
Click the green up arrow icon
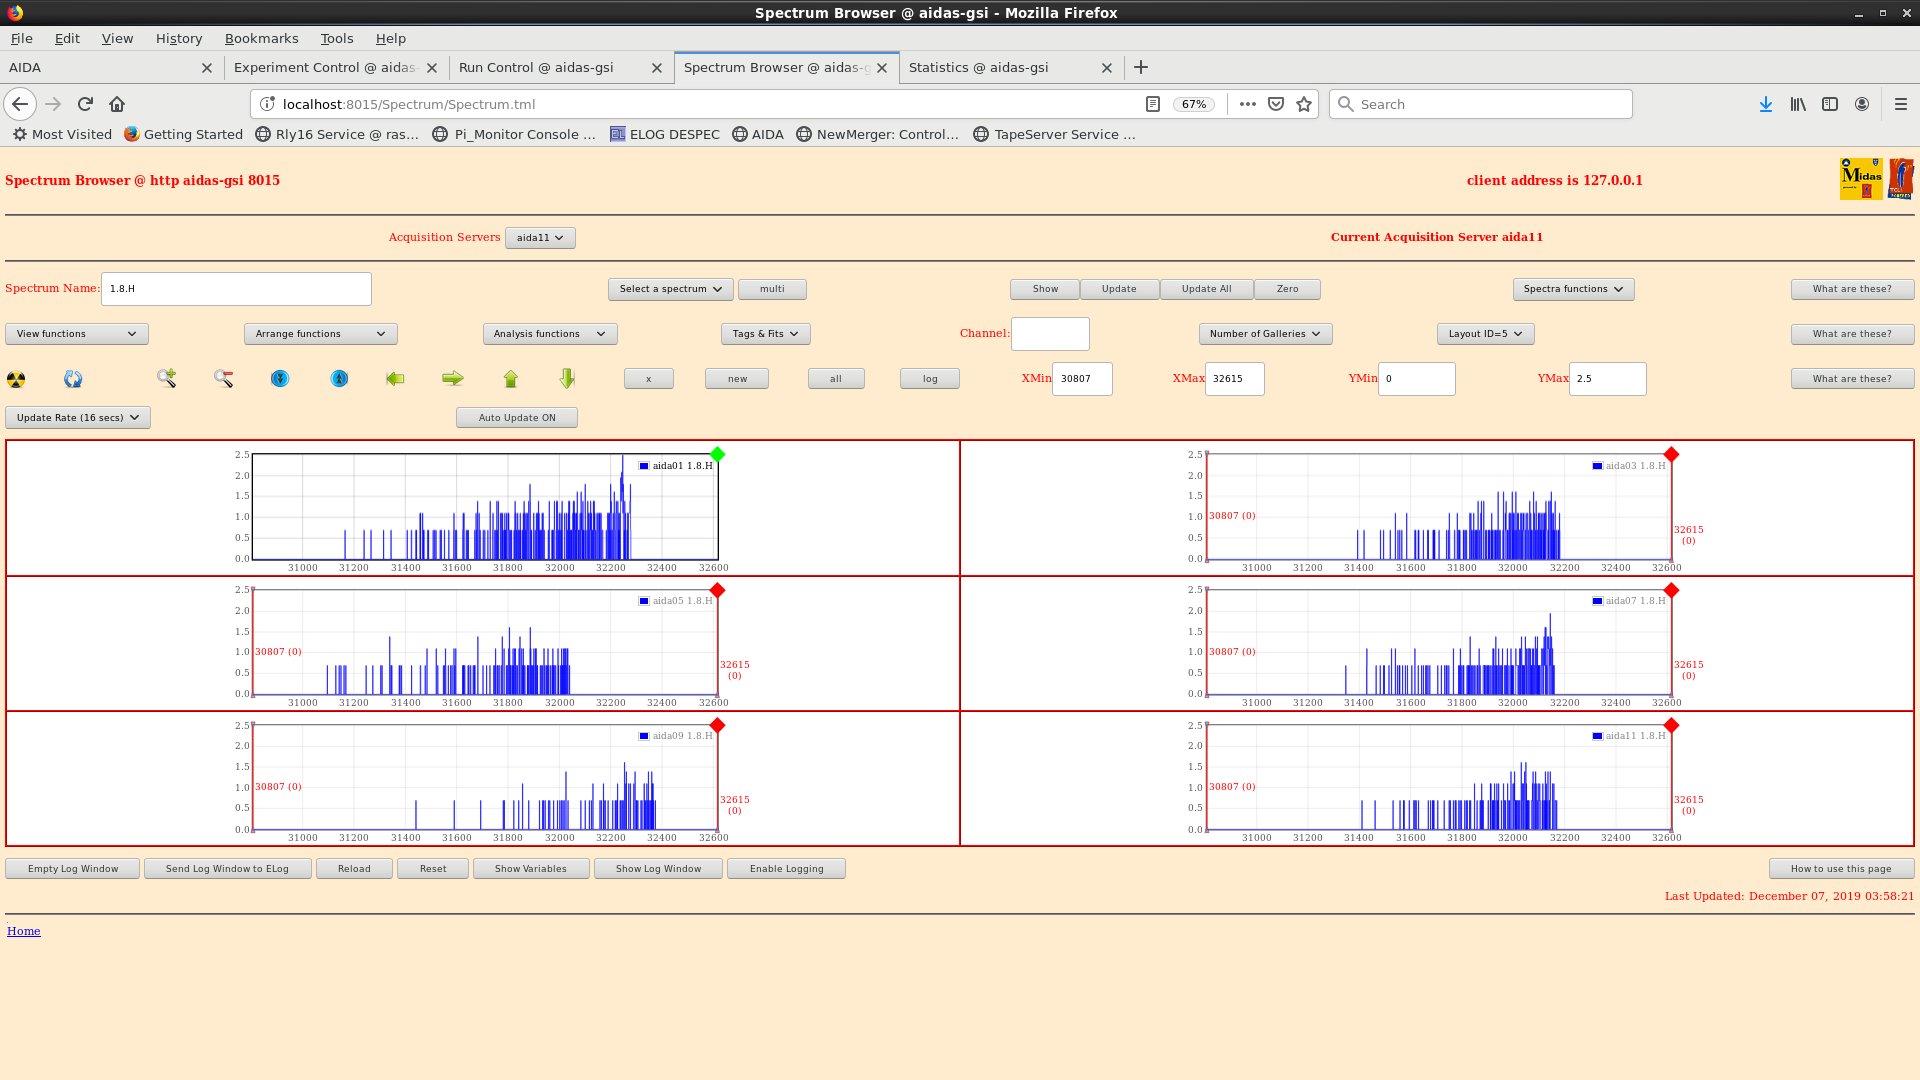(x=511, y=378)
